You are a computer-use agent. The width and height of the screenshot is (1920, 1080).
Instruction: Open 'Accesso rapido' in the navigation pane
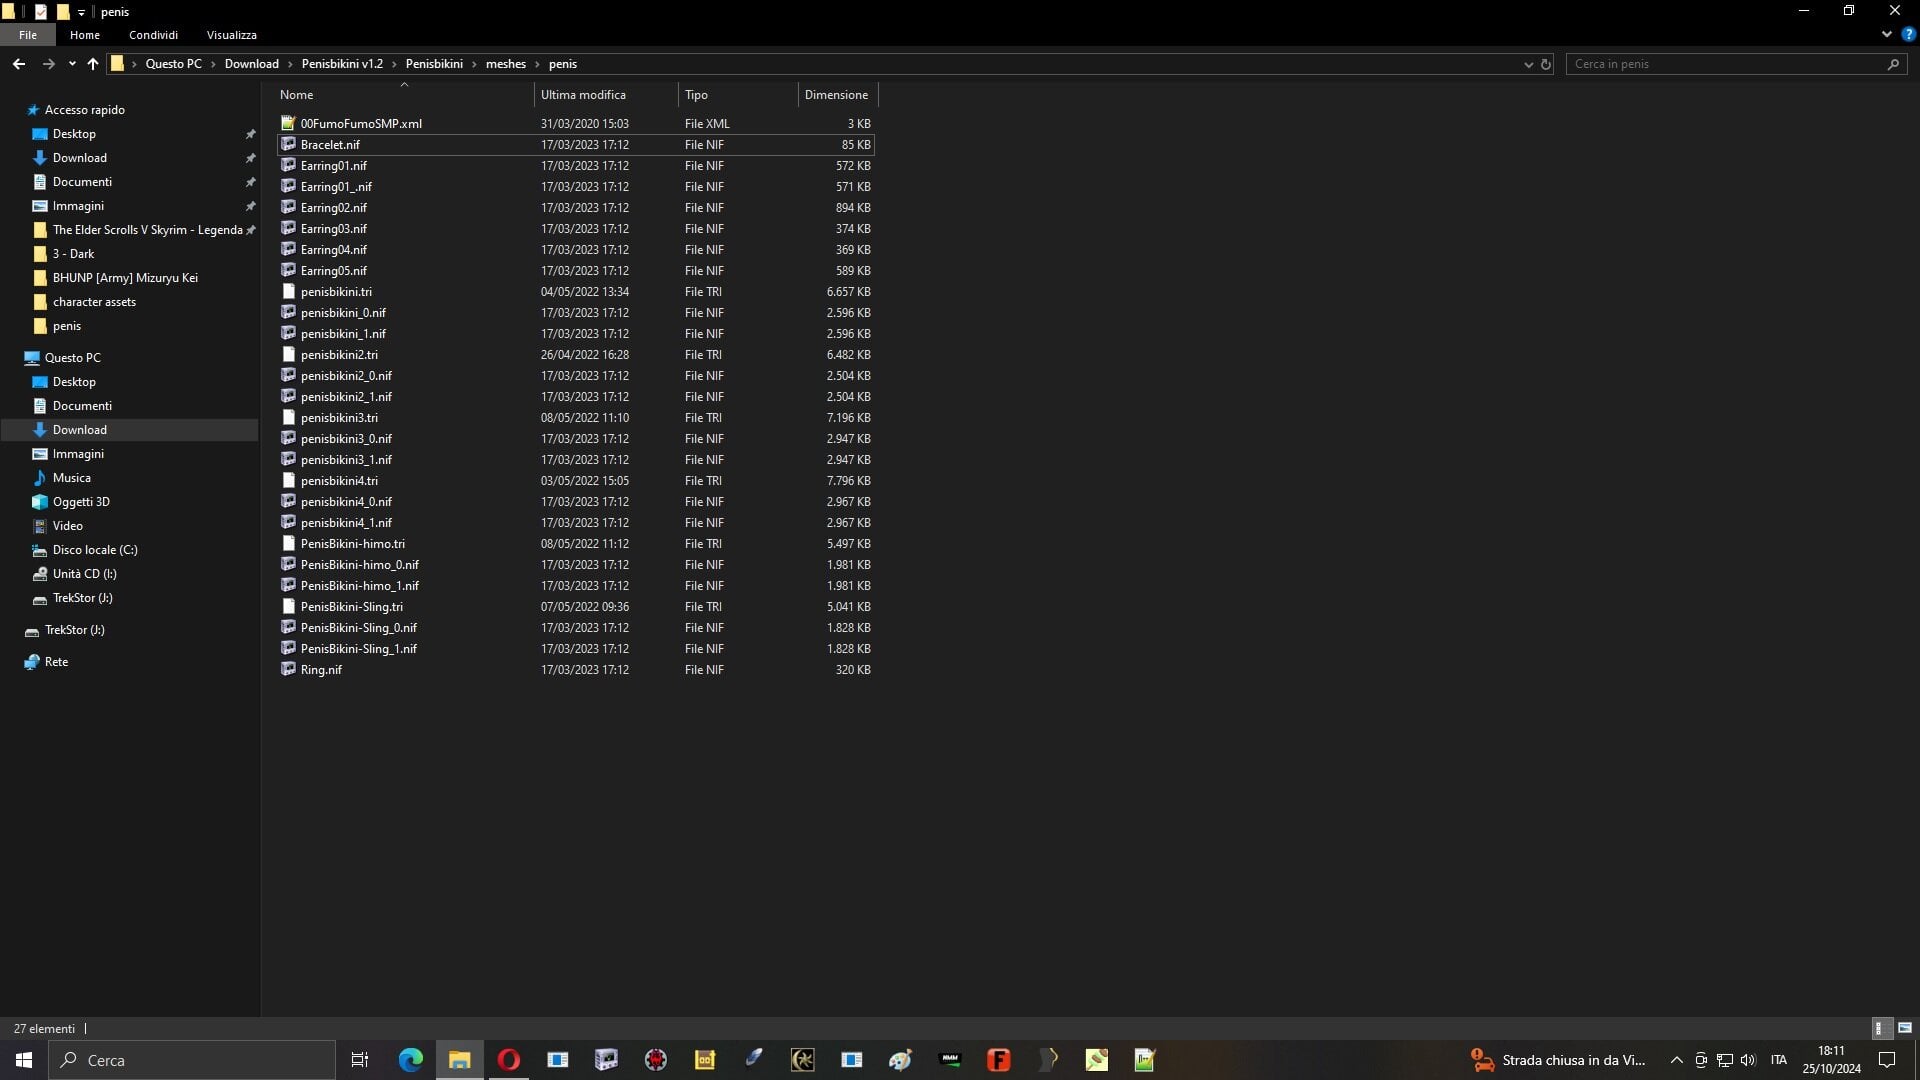pos(85,110)
